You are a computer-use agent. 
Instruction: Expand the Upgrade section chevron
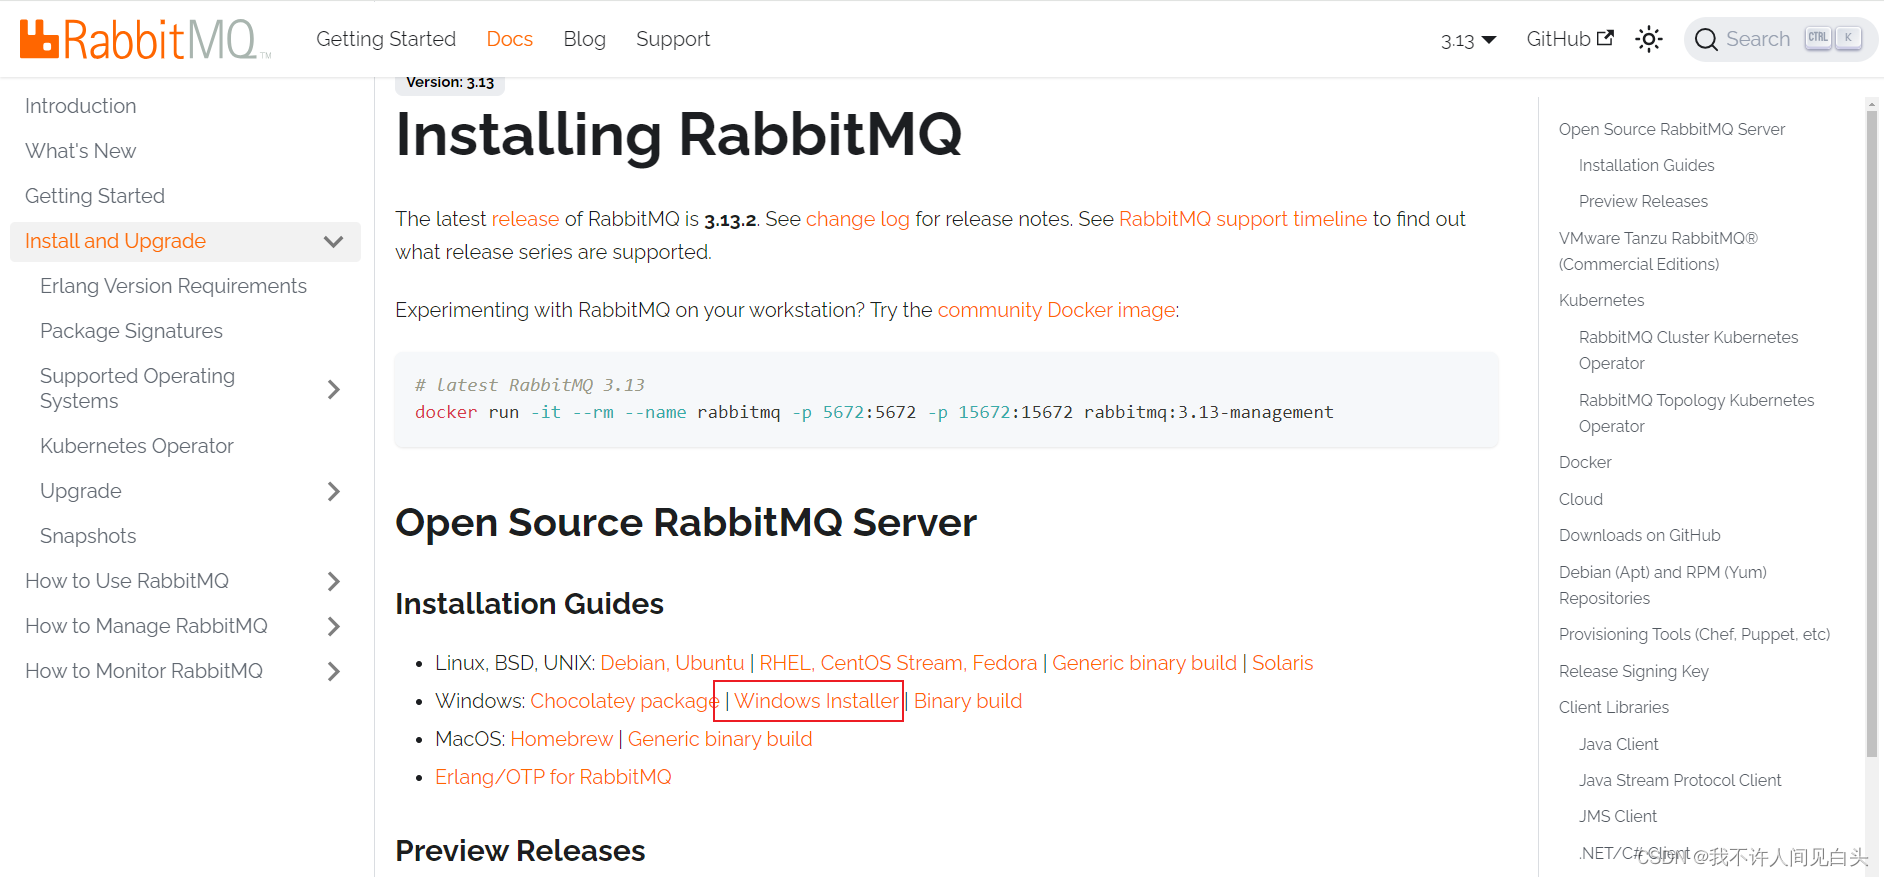pyautogui.click(x=334, y=491)
